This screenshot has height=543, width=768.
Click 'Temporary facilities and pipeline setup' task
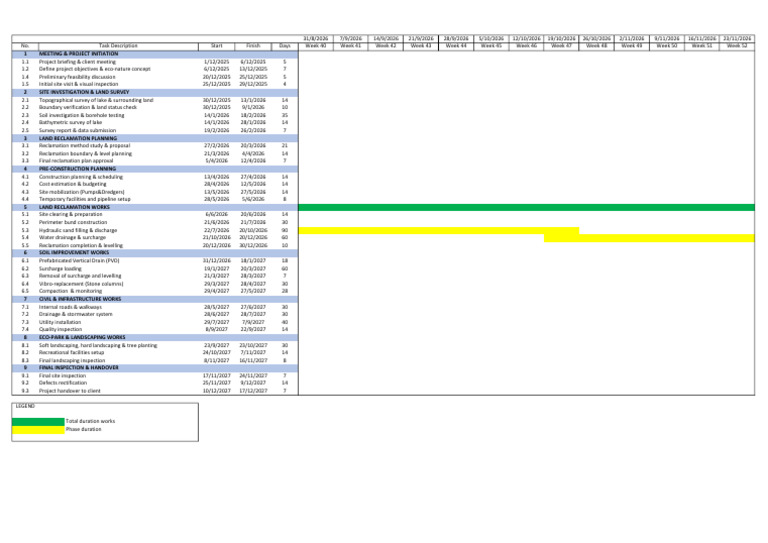pyautogui.click(x=85, y=199)
